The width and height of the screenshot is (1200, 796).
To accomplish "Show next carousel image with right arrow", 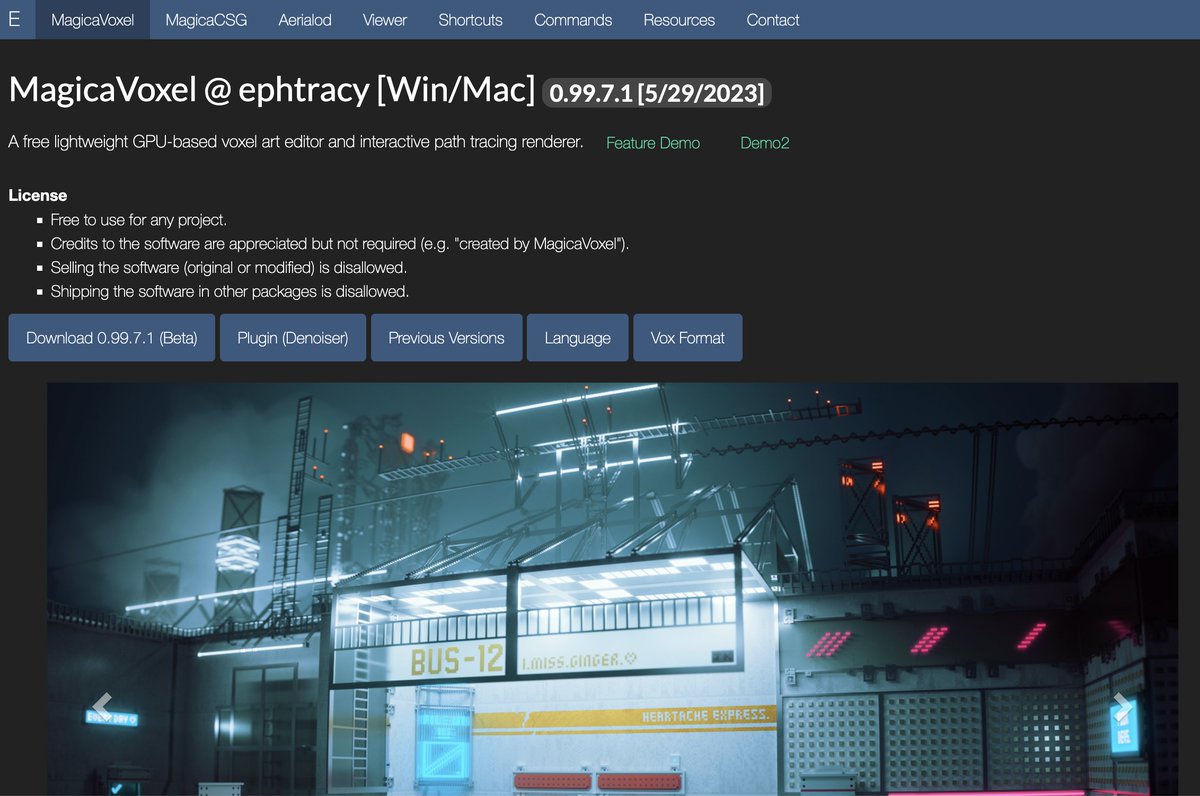I will point(1122,705).
